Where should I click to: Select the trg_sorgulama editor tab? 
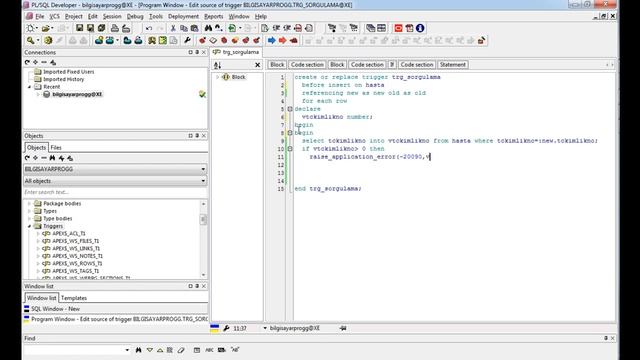236,52
